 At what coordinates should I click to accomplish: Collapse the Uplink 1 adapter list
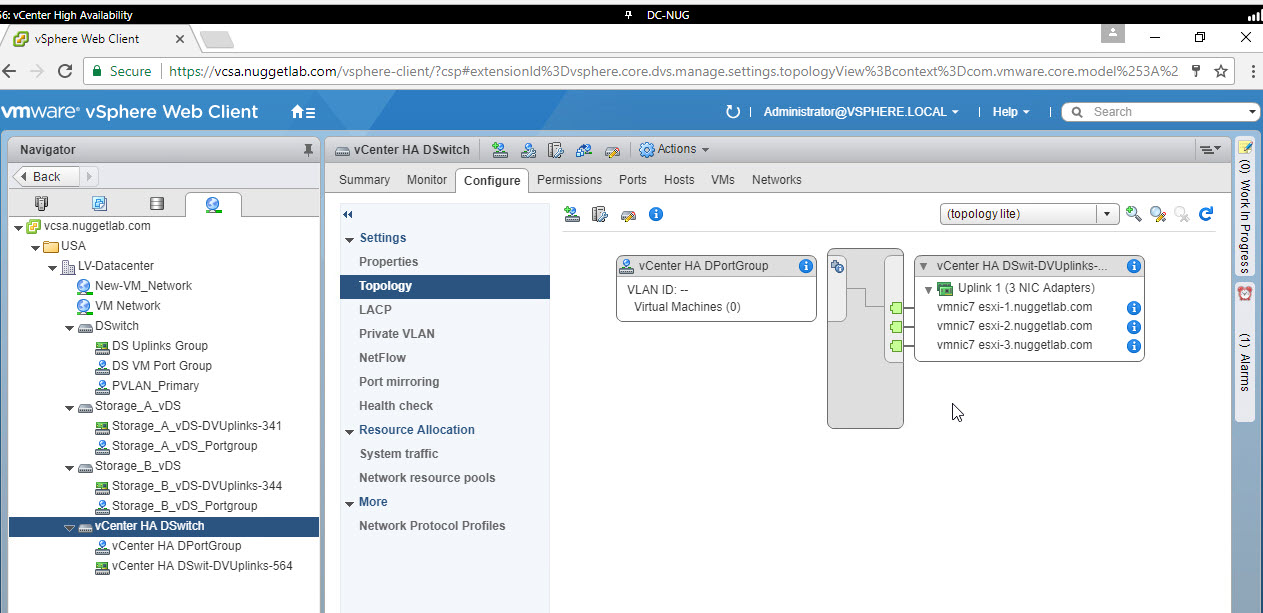(x=929, y=289)
